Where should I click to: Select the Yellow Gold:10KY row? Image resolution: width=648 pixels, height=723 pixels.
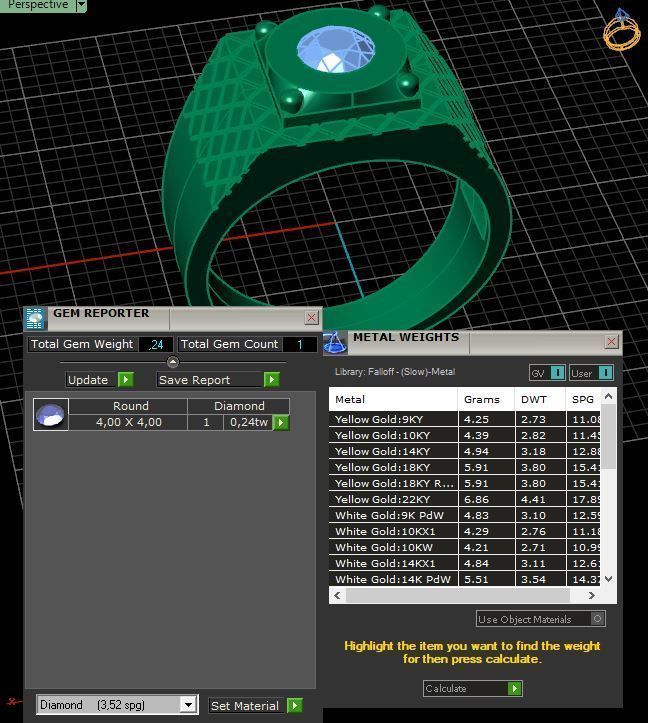(x=464, y=435)
